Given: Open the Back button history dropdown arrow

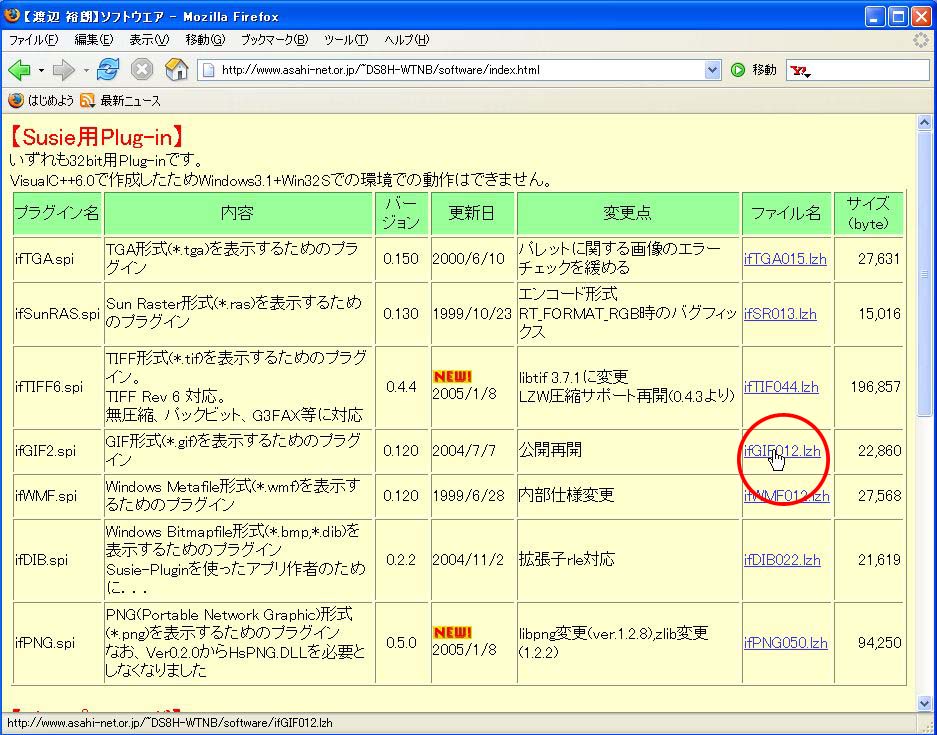Looking at the screenshot, I should [41, 71].
